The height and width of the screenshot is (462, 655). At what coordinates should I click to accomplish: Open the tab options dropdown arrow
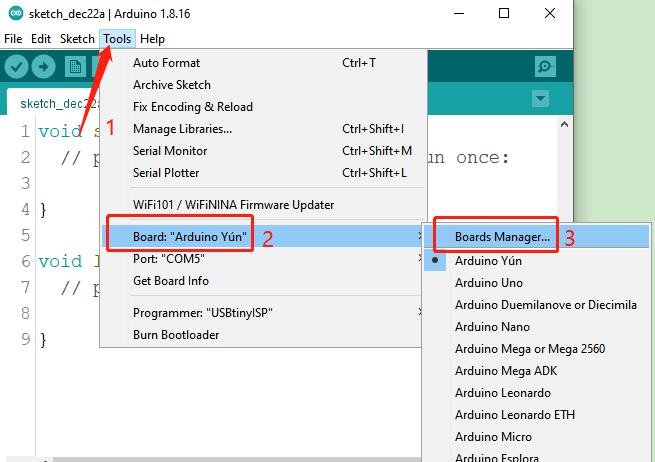(540, 99)
